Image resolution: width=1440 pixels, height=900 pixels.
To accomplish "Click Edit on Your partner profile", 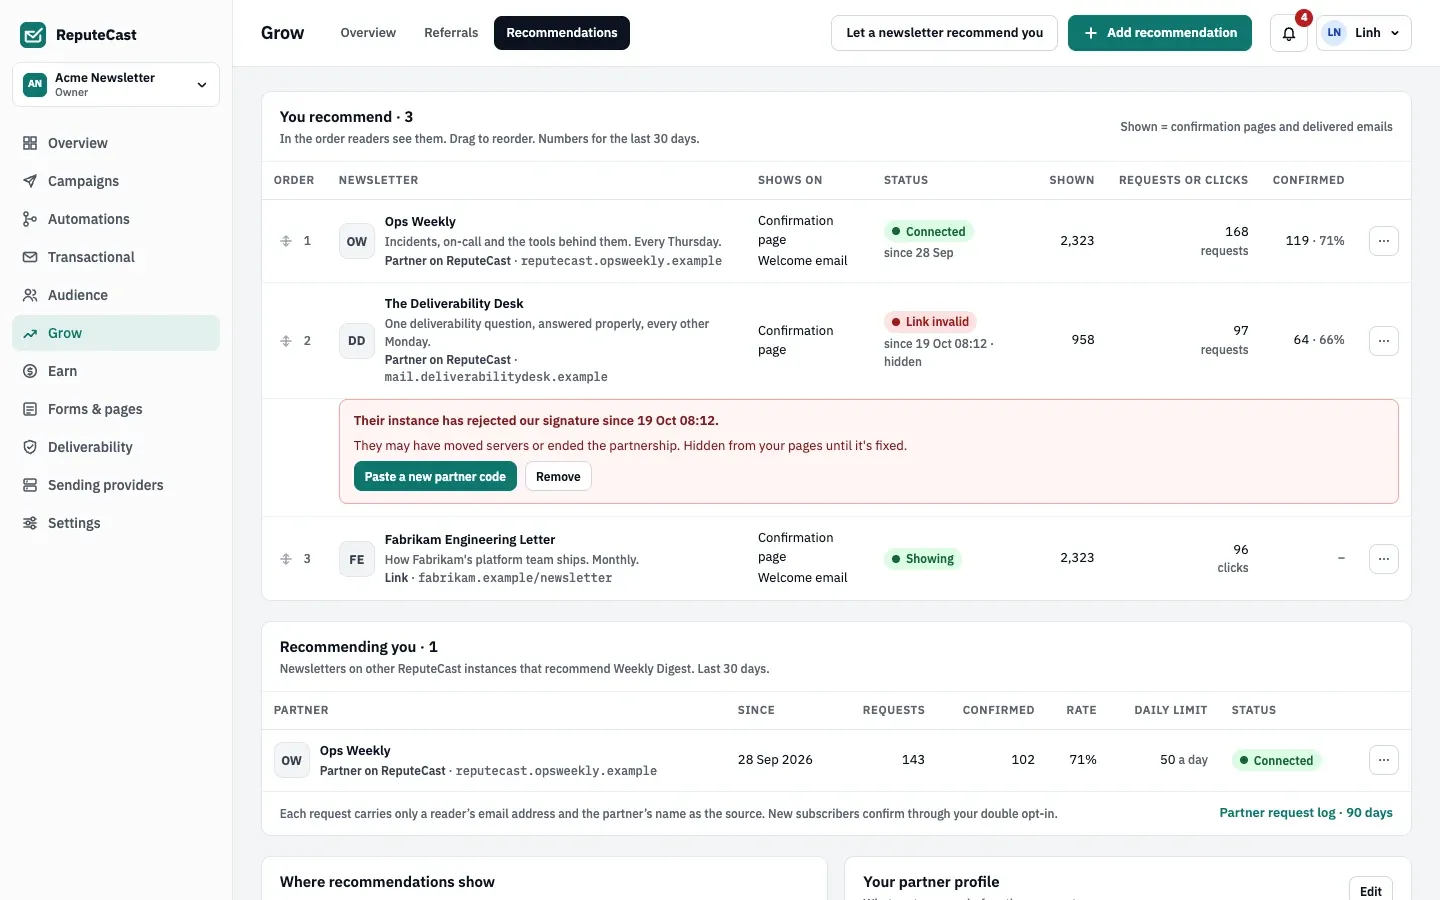I will (1370, 891).
